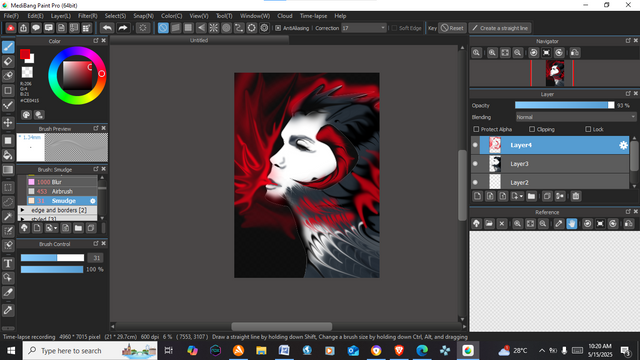Viewport: 640px width, 360px height.
Task: Zoom in using the Navigator panel icon
Action: [x=492, y=53]
